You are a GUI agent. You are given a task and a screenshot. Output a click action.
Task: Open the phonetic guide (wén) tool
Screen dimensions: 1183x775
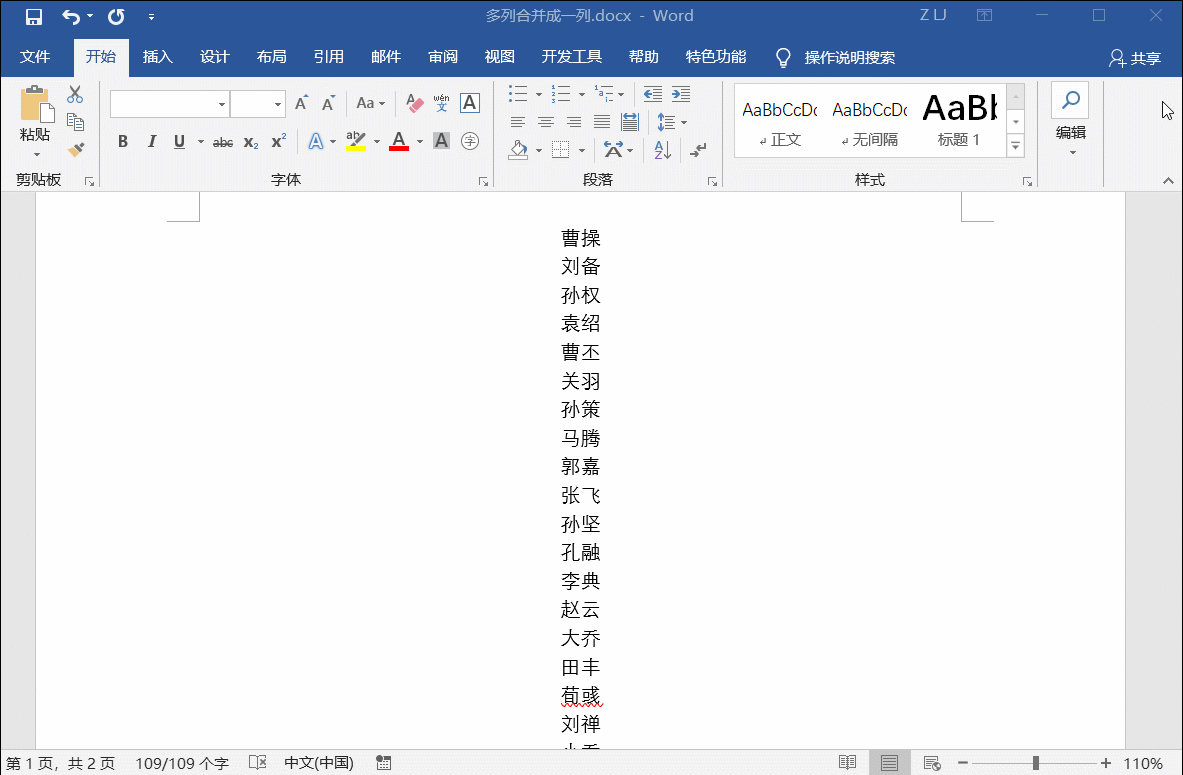pos(442,103)
